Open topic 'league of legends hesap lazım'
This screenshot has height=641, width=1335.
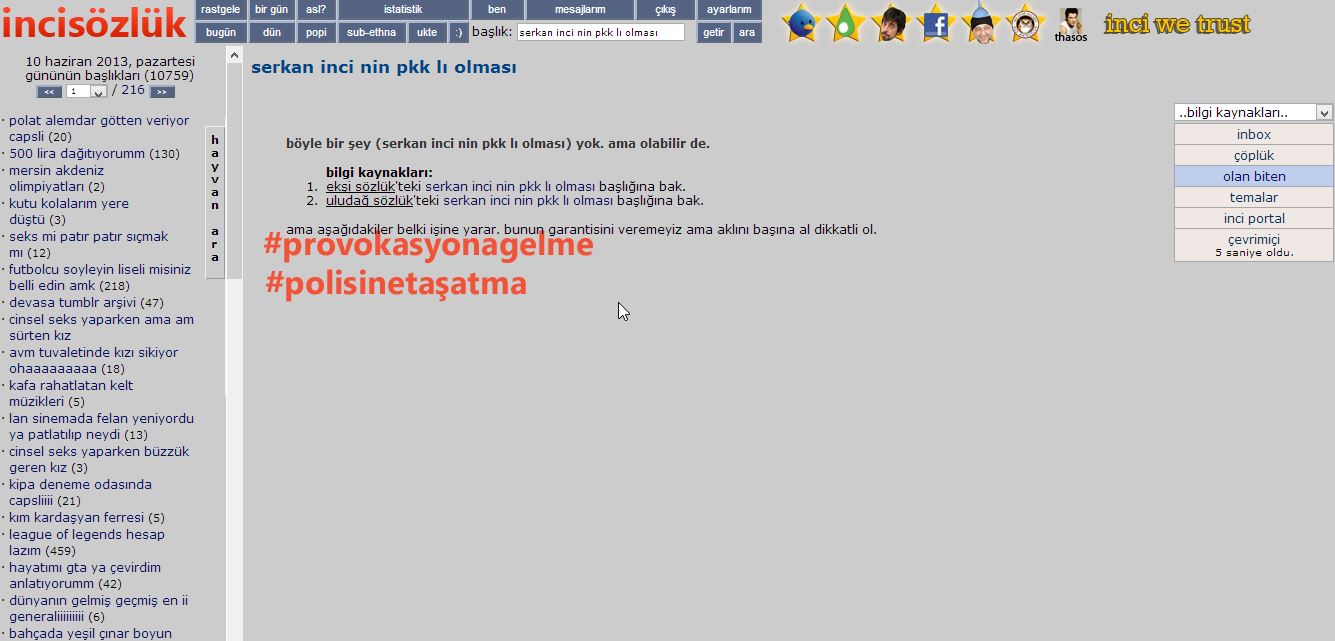point(87,542)
